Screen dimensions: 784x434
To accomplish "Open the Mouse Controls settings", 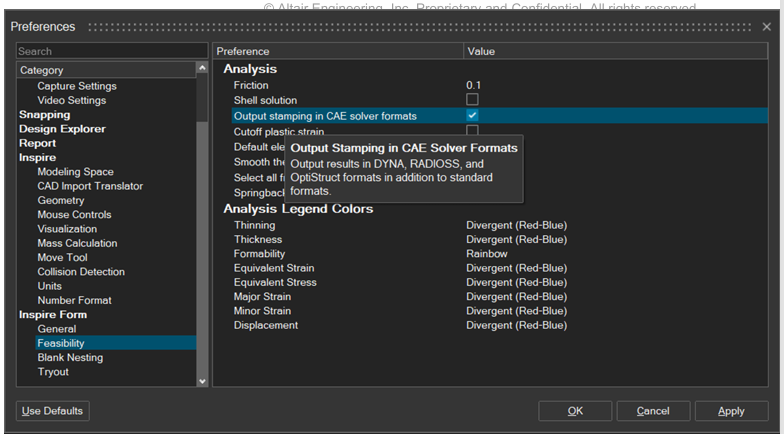I will 74,215.
